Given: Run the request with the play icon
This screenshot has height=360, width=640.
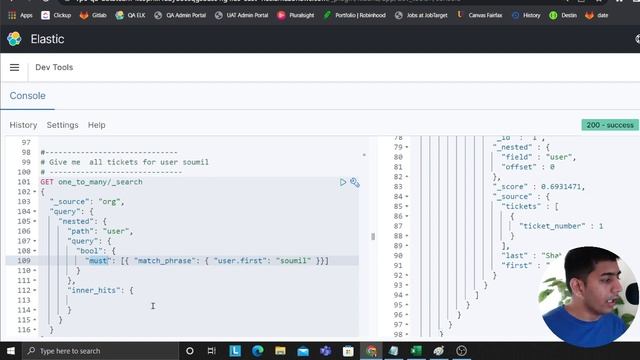Looking at the screenshot, I should click(343, 182).
